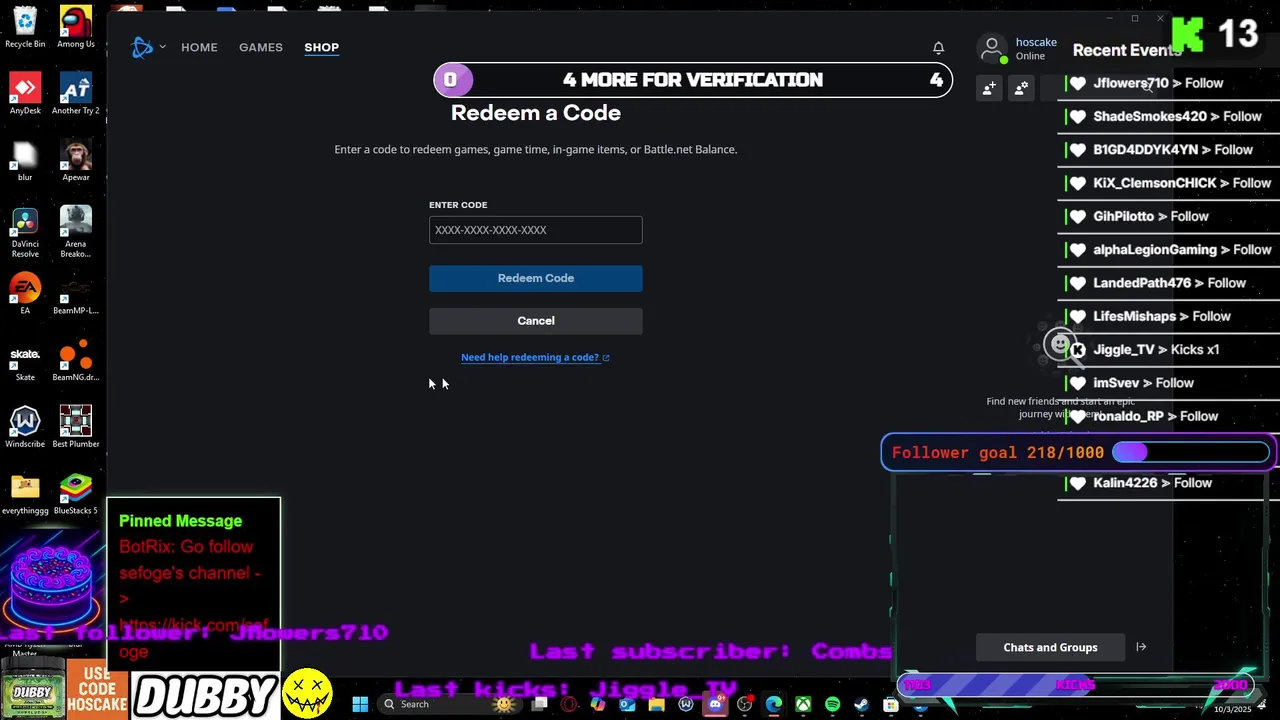Open Need help redeeming a code link
The width and height of the screenshot is (1280, 720).
click(x=535, y=357)
